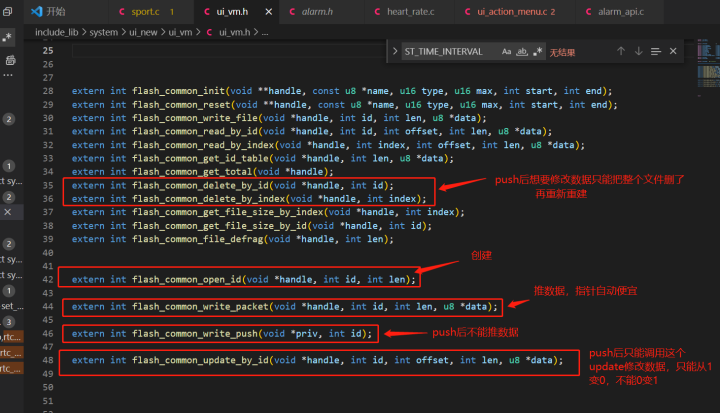This screenshot has height=413, width=720.
Task: Open the ui_new breadcrumb segment
Action: click(x=143, y=32)
